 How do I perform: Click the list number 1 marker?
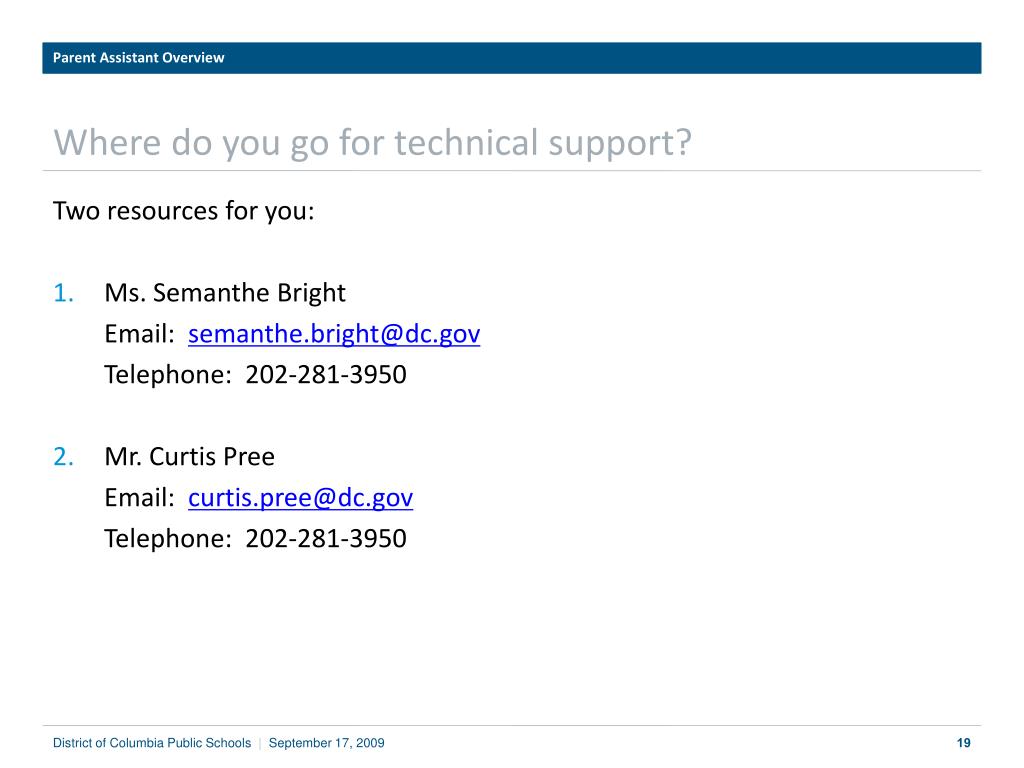coord(63,293)
